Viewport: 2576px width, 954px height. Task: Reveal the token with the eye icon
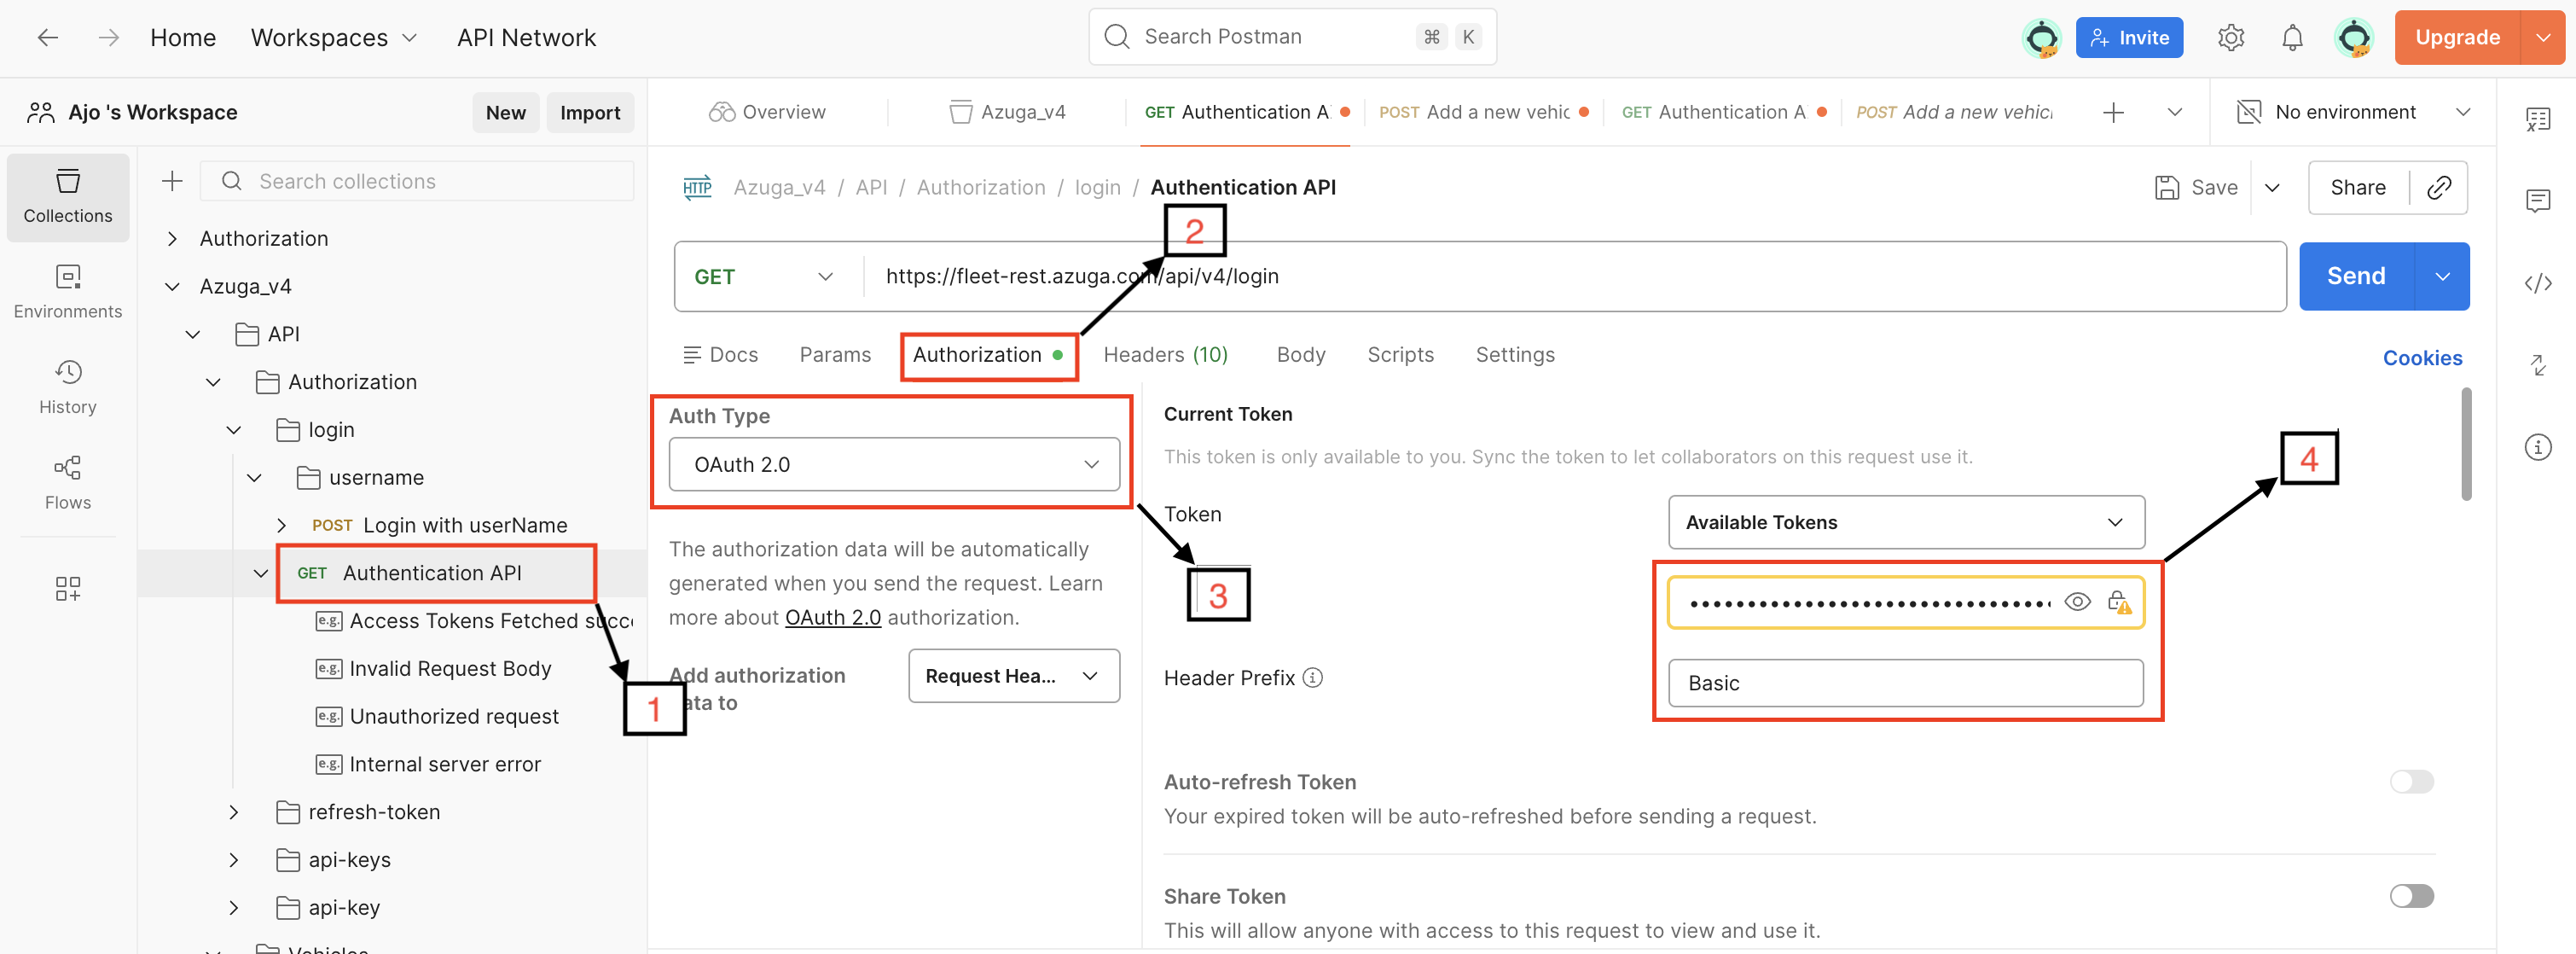click(2076, 602)
